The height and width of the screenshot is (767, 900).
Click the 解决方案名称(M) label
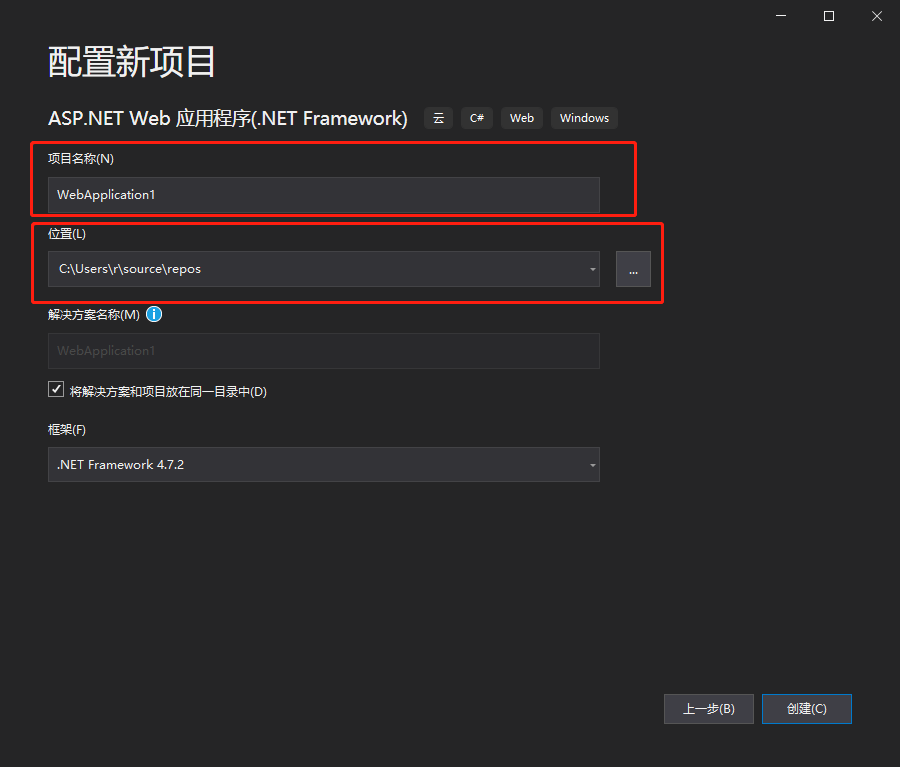tap(94, 315)
